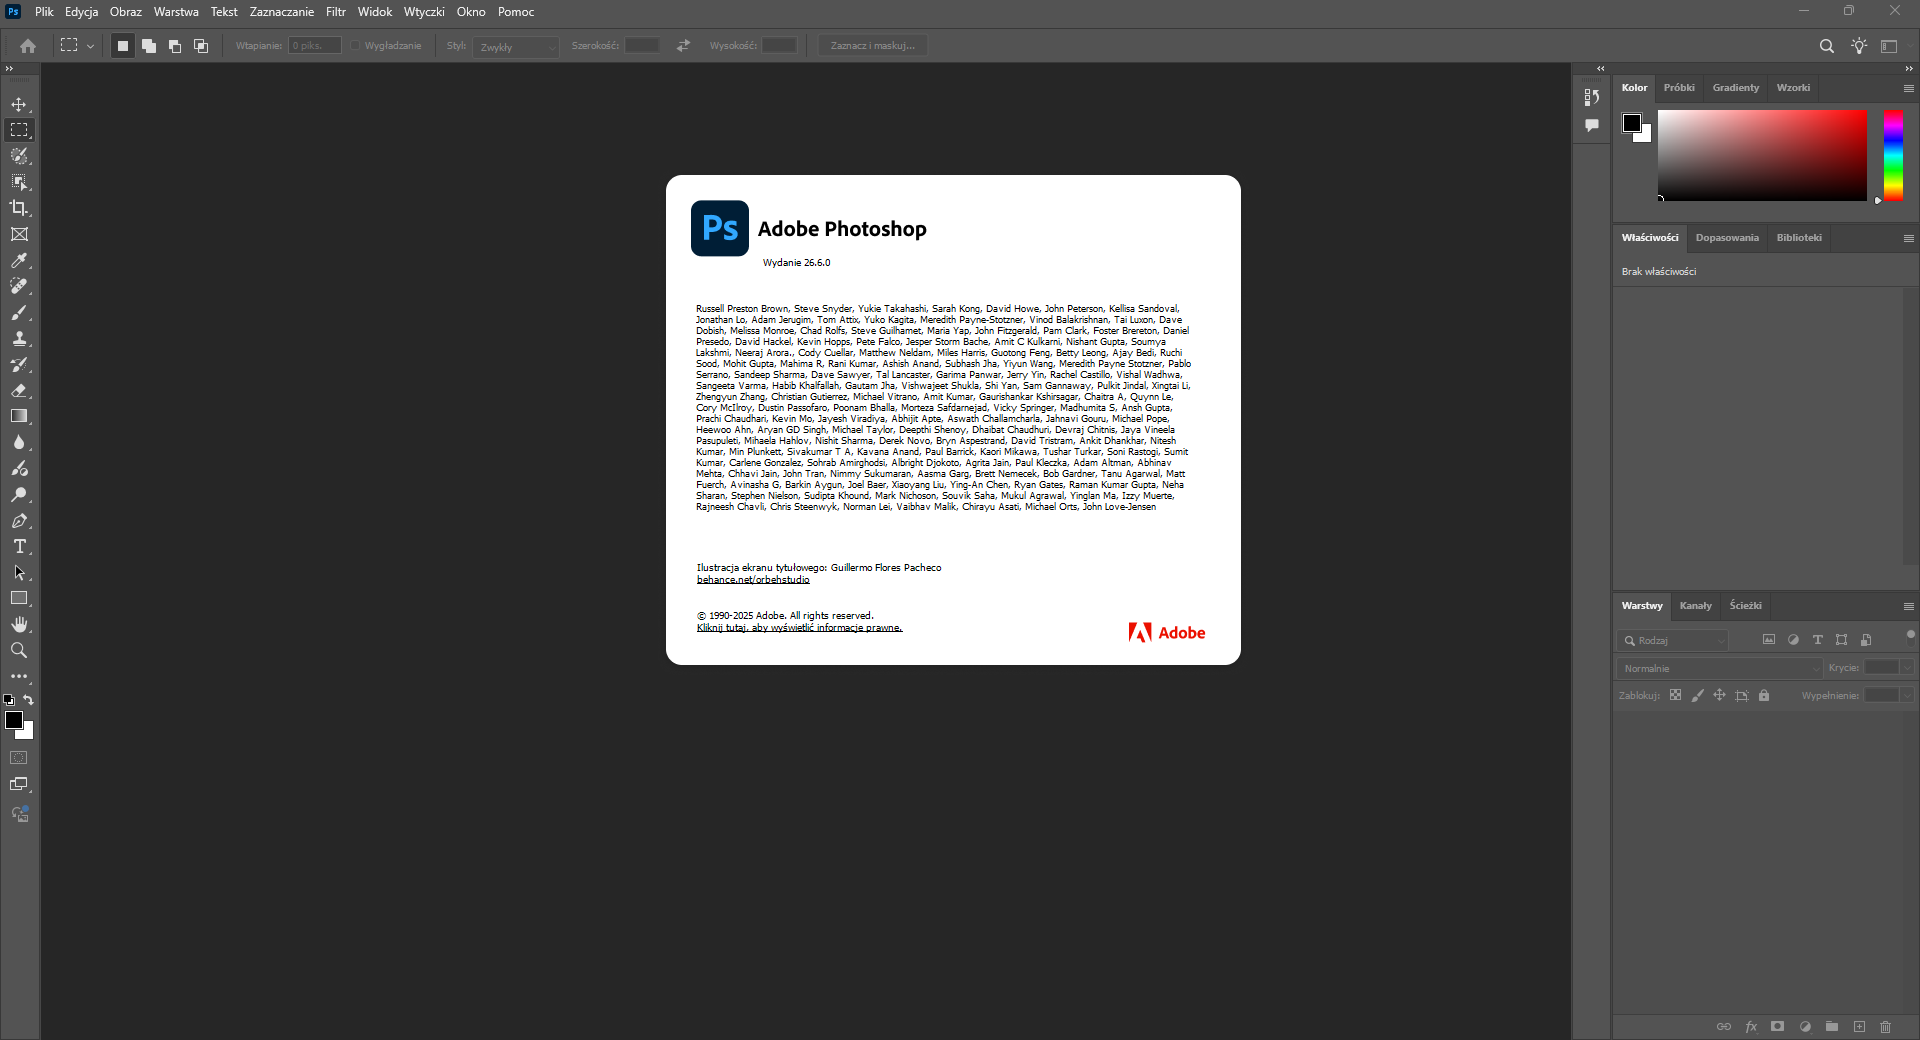Open the Rodzaj layer filter dropdown
Screen dimensions: 1920x1040
(1673, 640)
